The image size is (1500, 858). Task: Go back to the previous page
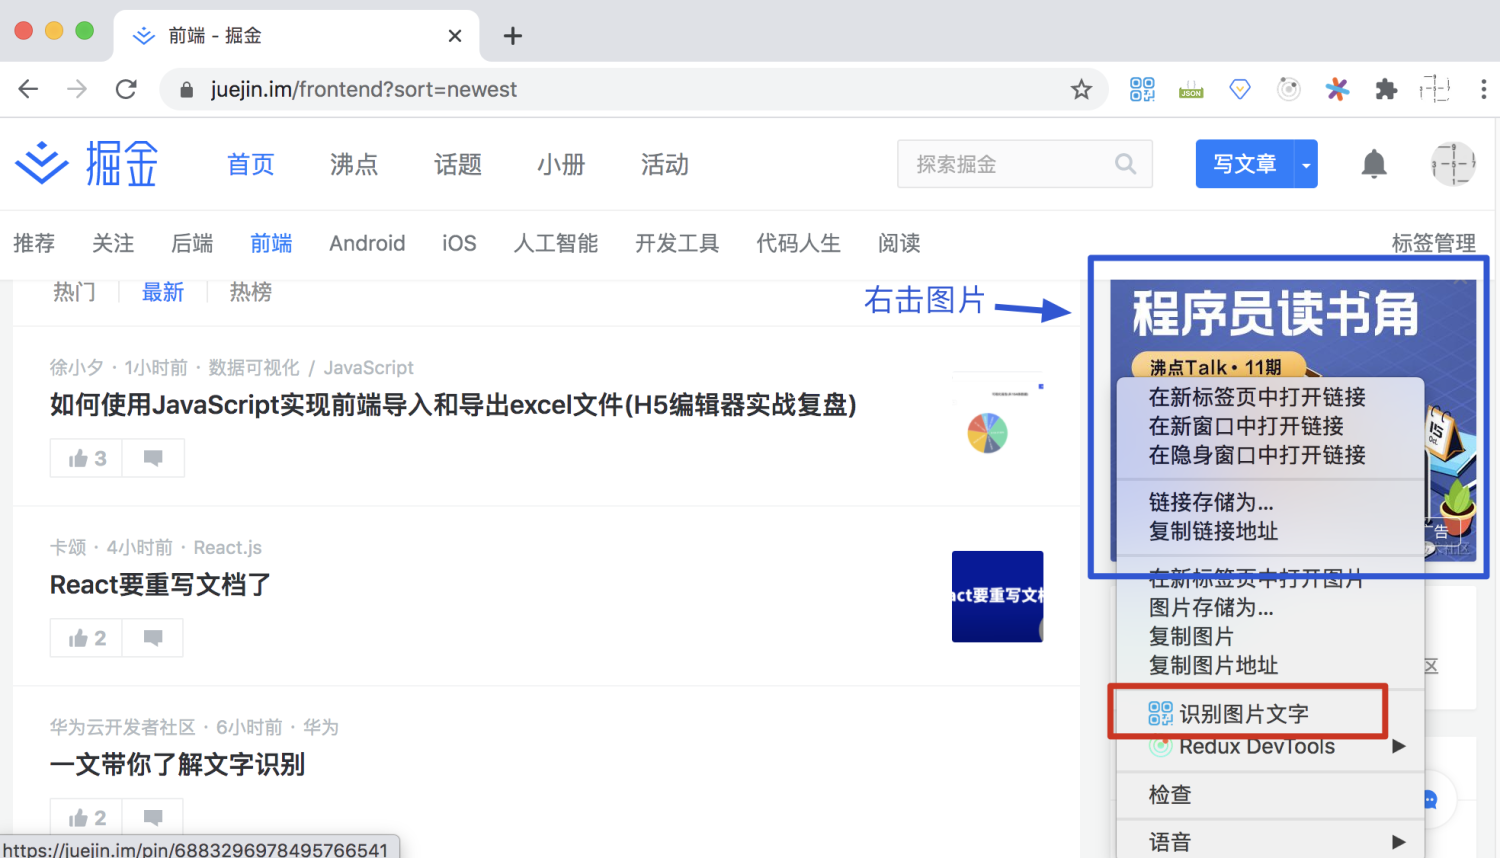[x=28, y=89]
